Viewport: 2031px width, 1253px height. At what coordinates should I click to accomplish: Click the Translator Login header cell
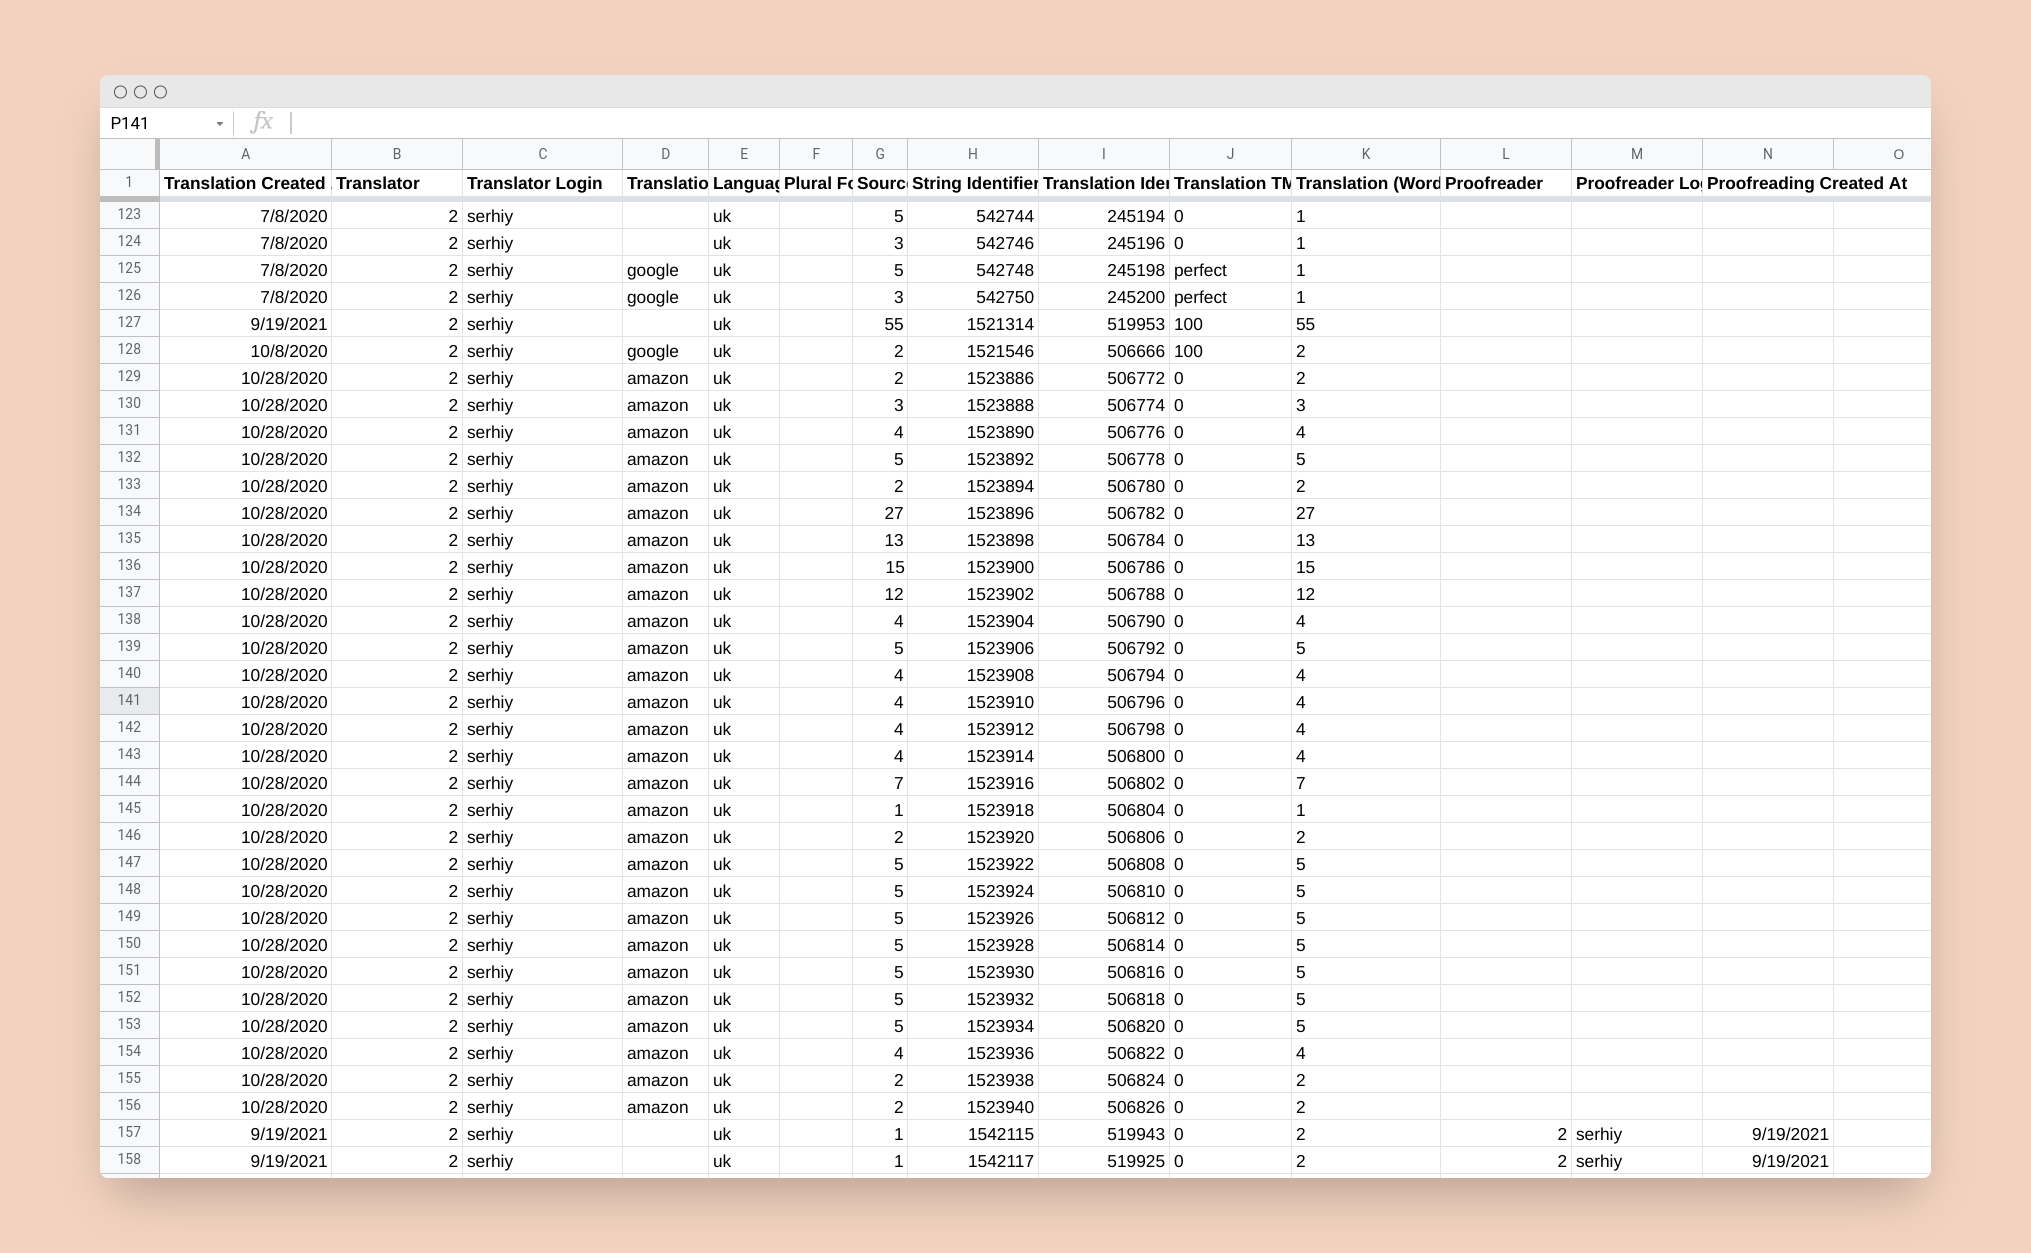point(542,183)
